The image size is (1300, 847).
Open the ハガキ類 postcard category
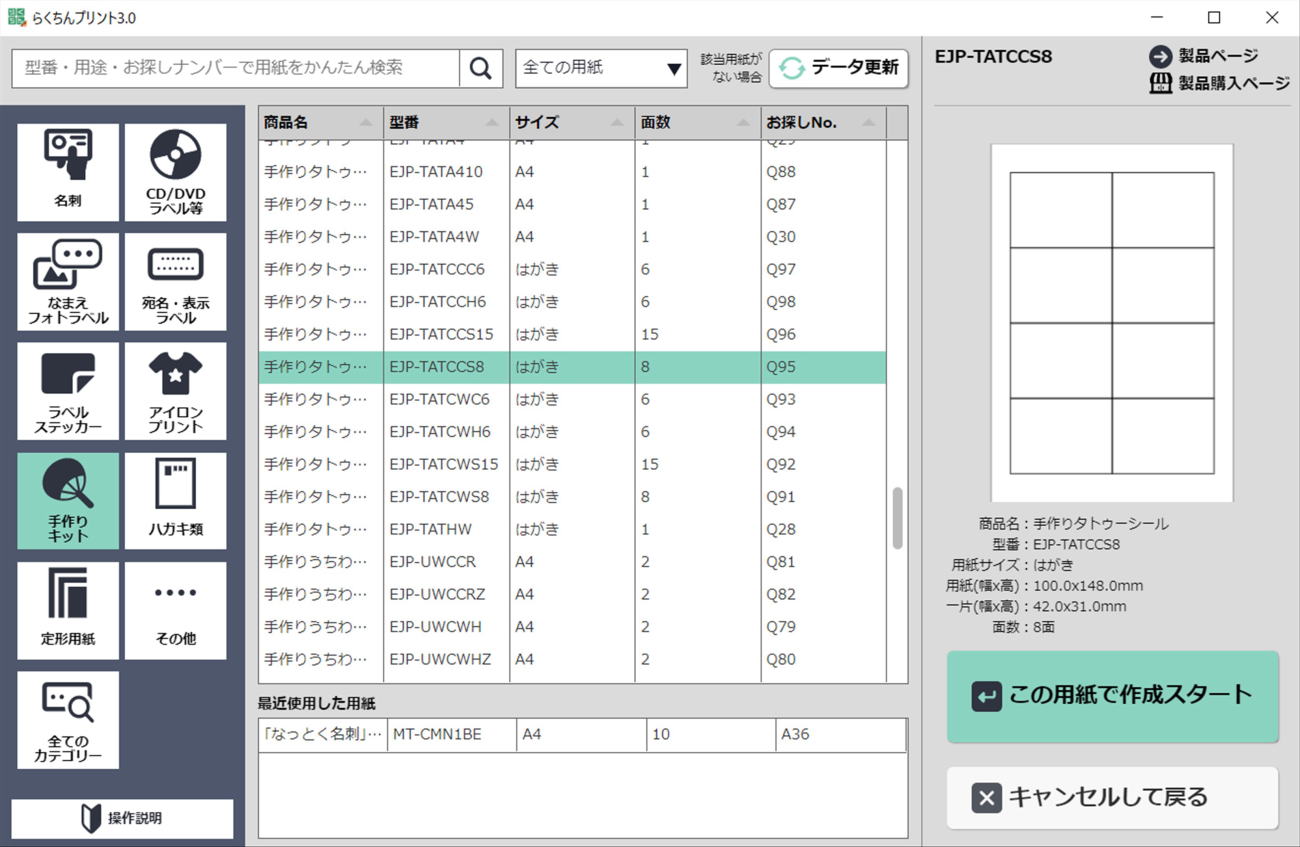point(175,501)
